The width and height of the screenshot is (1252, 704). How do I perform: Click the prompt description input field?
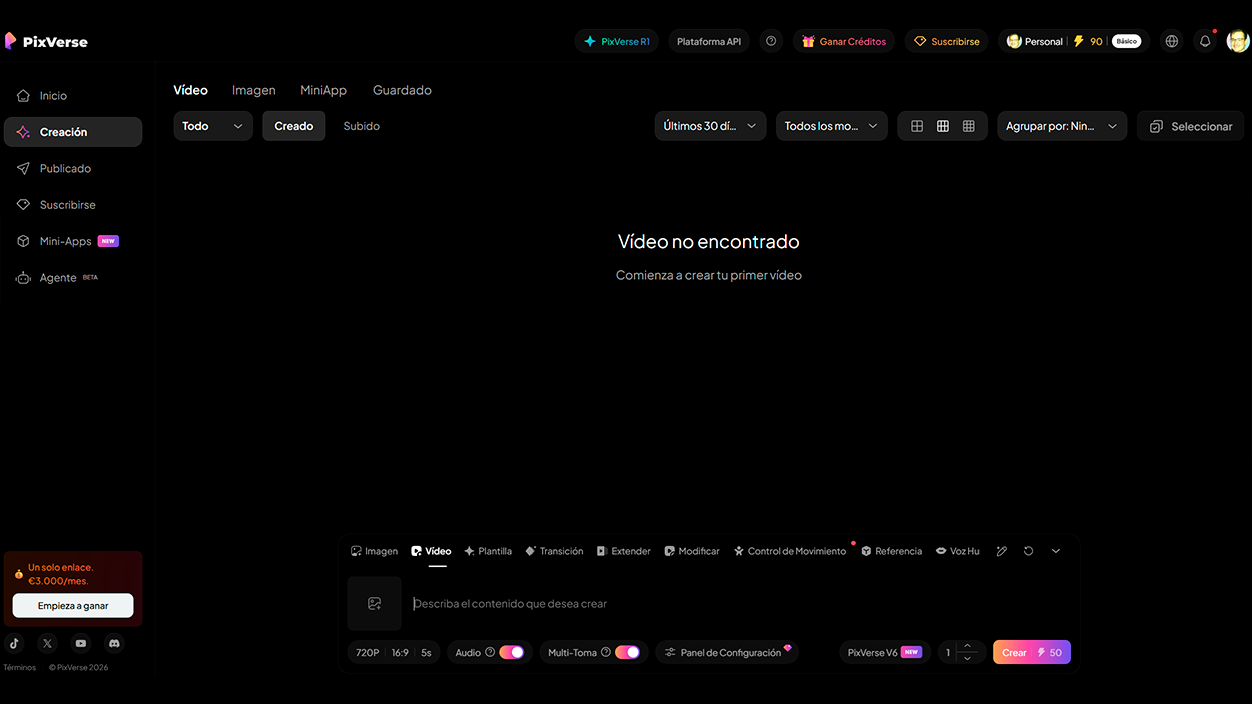(740, 603)
